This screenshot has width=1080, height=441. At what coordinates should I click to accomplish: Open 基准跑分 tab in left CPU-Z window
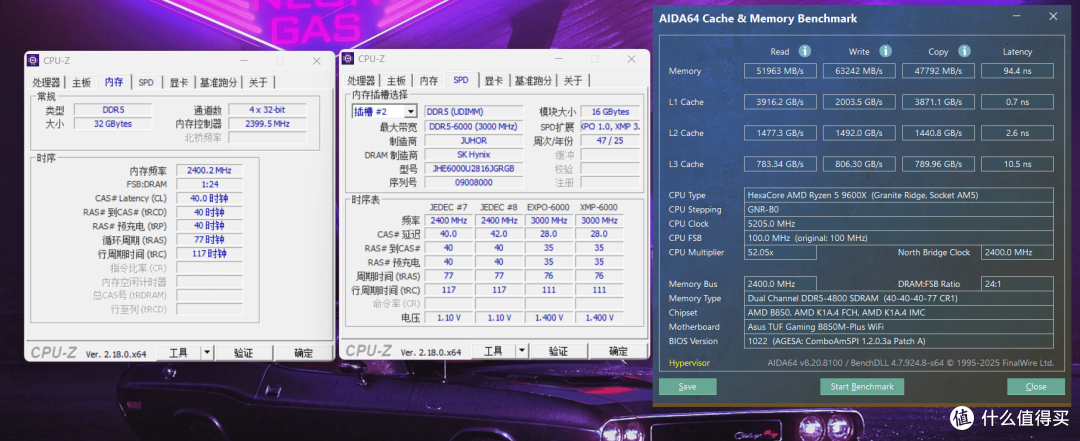[218, 82]
